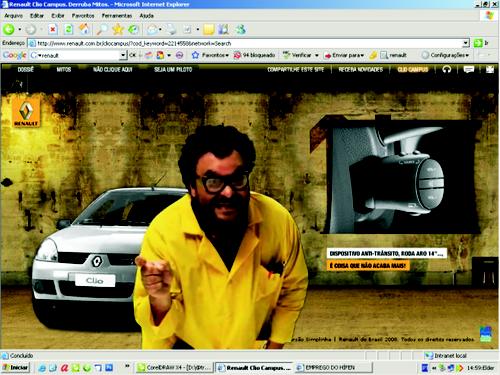Screen dimensions: 500x375
Task: Open the MITOS section of the site
Action: [64, 69]
